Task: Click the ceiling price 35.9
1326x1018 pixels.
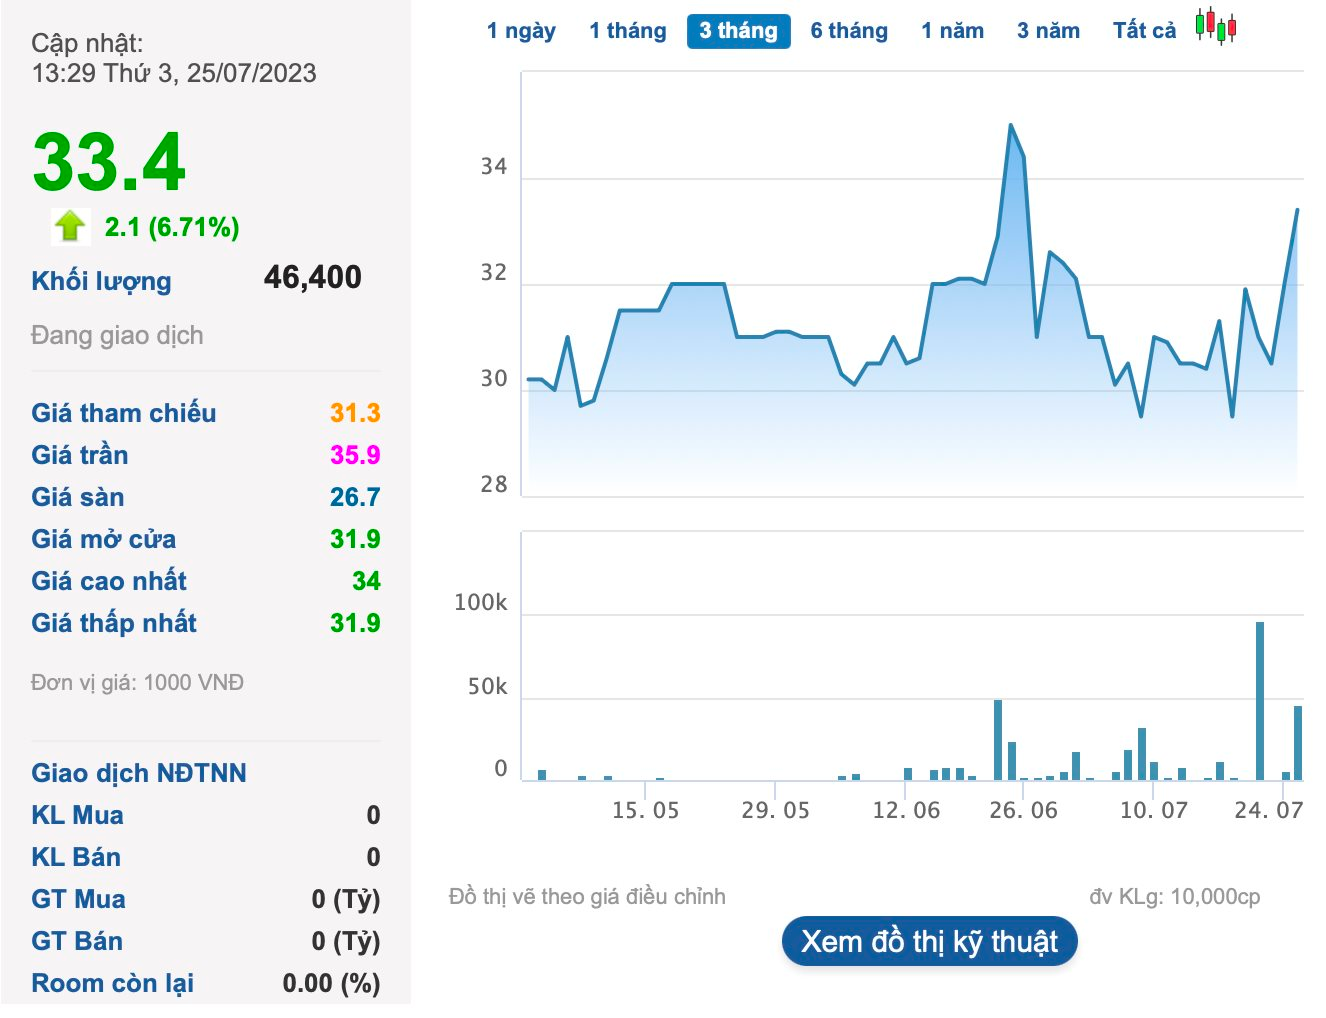Action: pyautogui.click(x=355, y=455)
